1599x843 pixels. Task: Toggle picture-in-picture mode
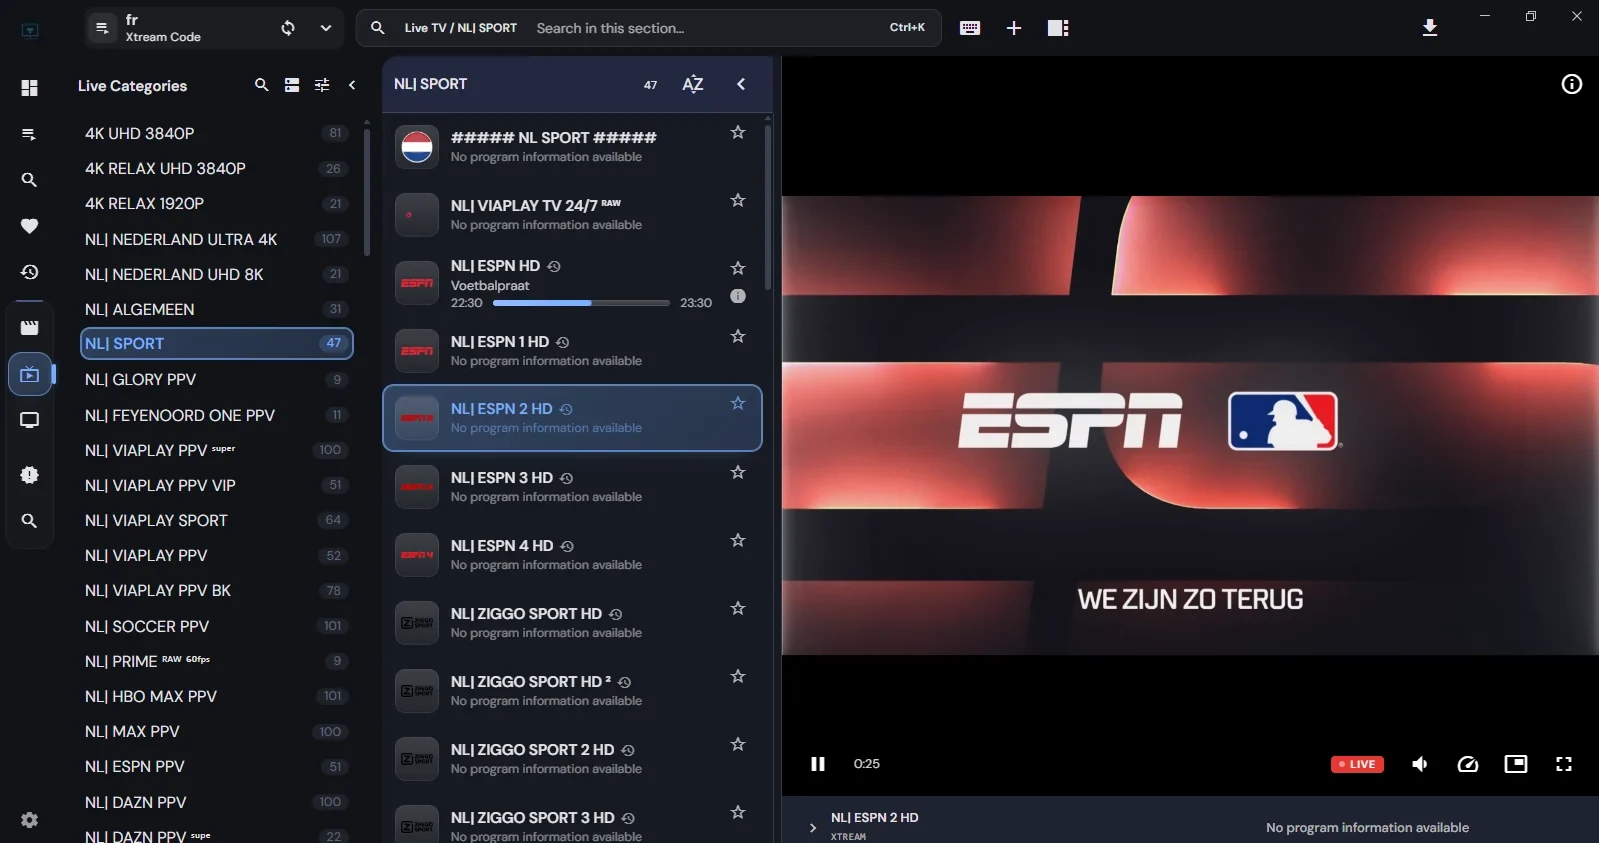point(1516,764)
